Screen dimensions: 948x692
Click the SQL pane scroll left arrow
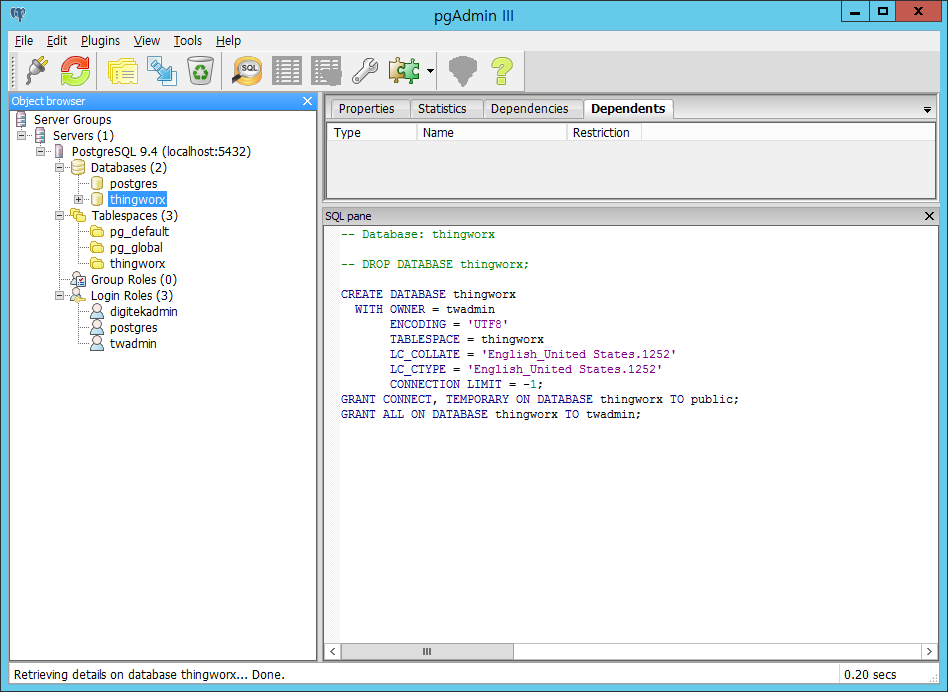[x=333, y=652]
